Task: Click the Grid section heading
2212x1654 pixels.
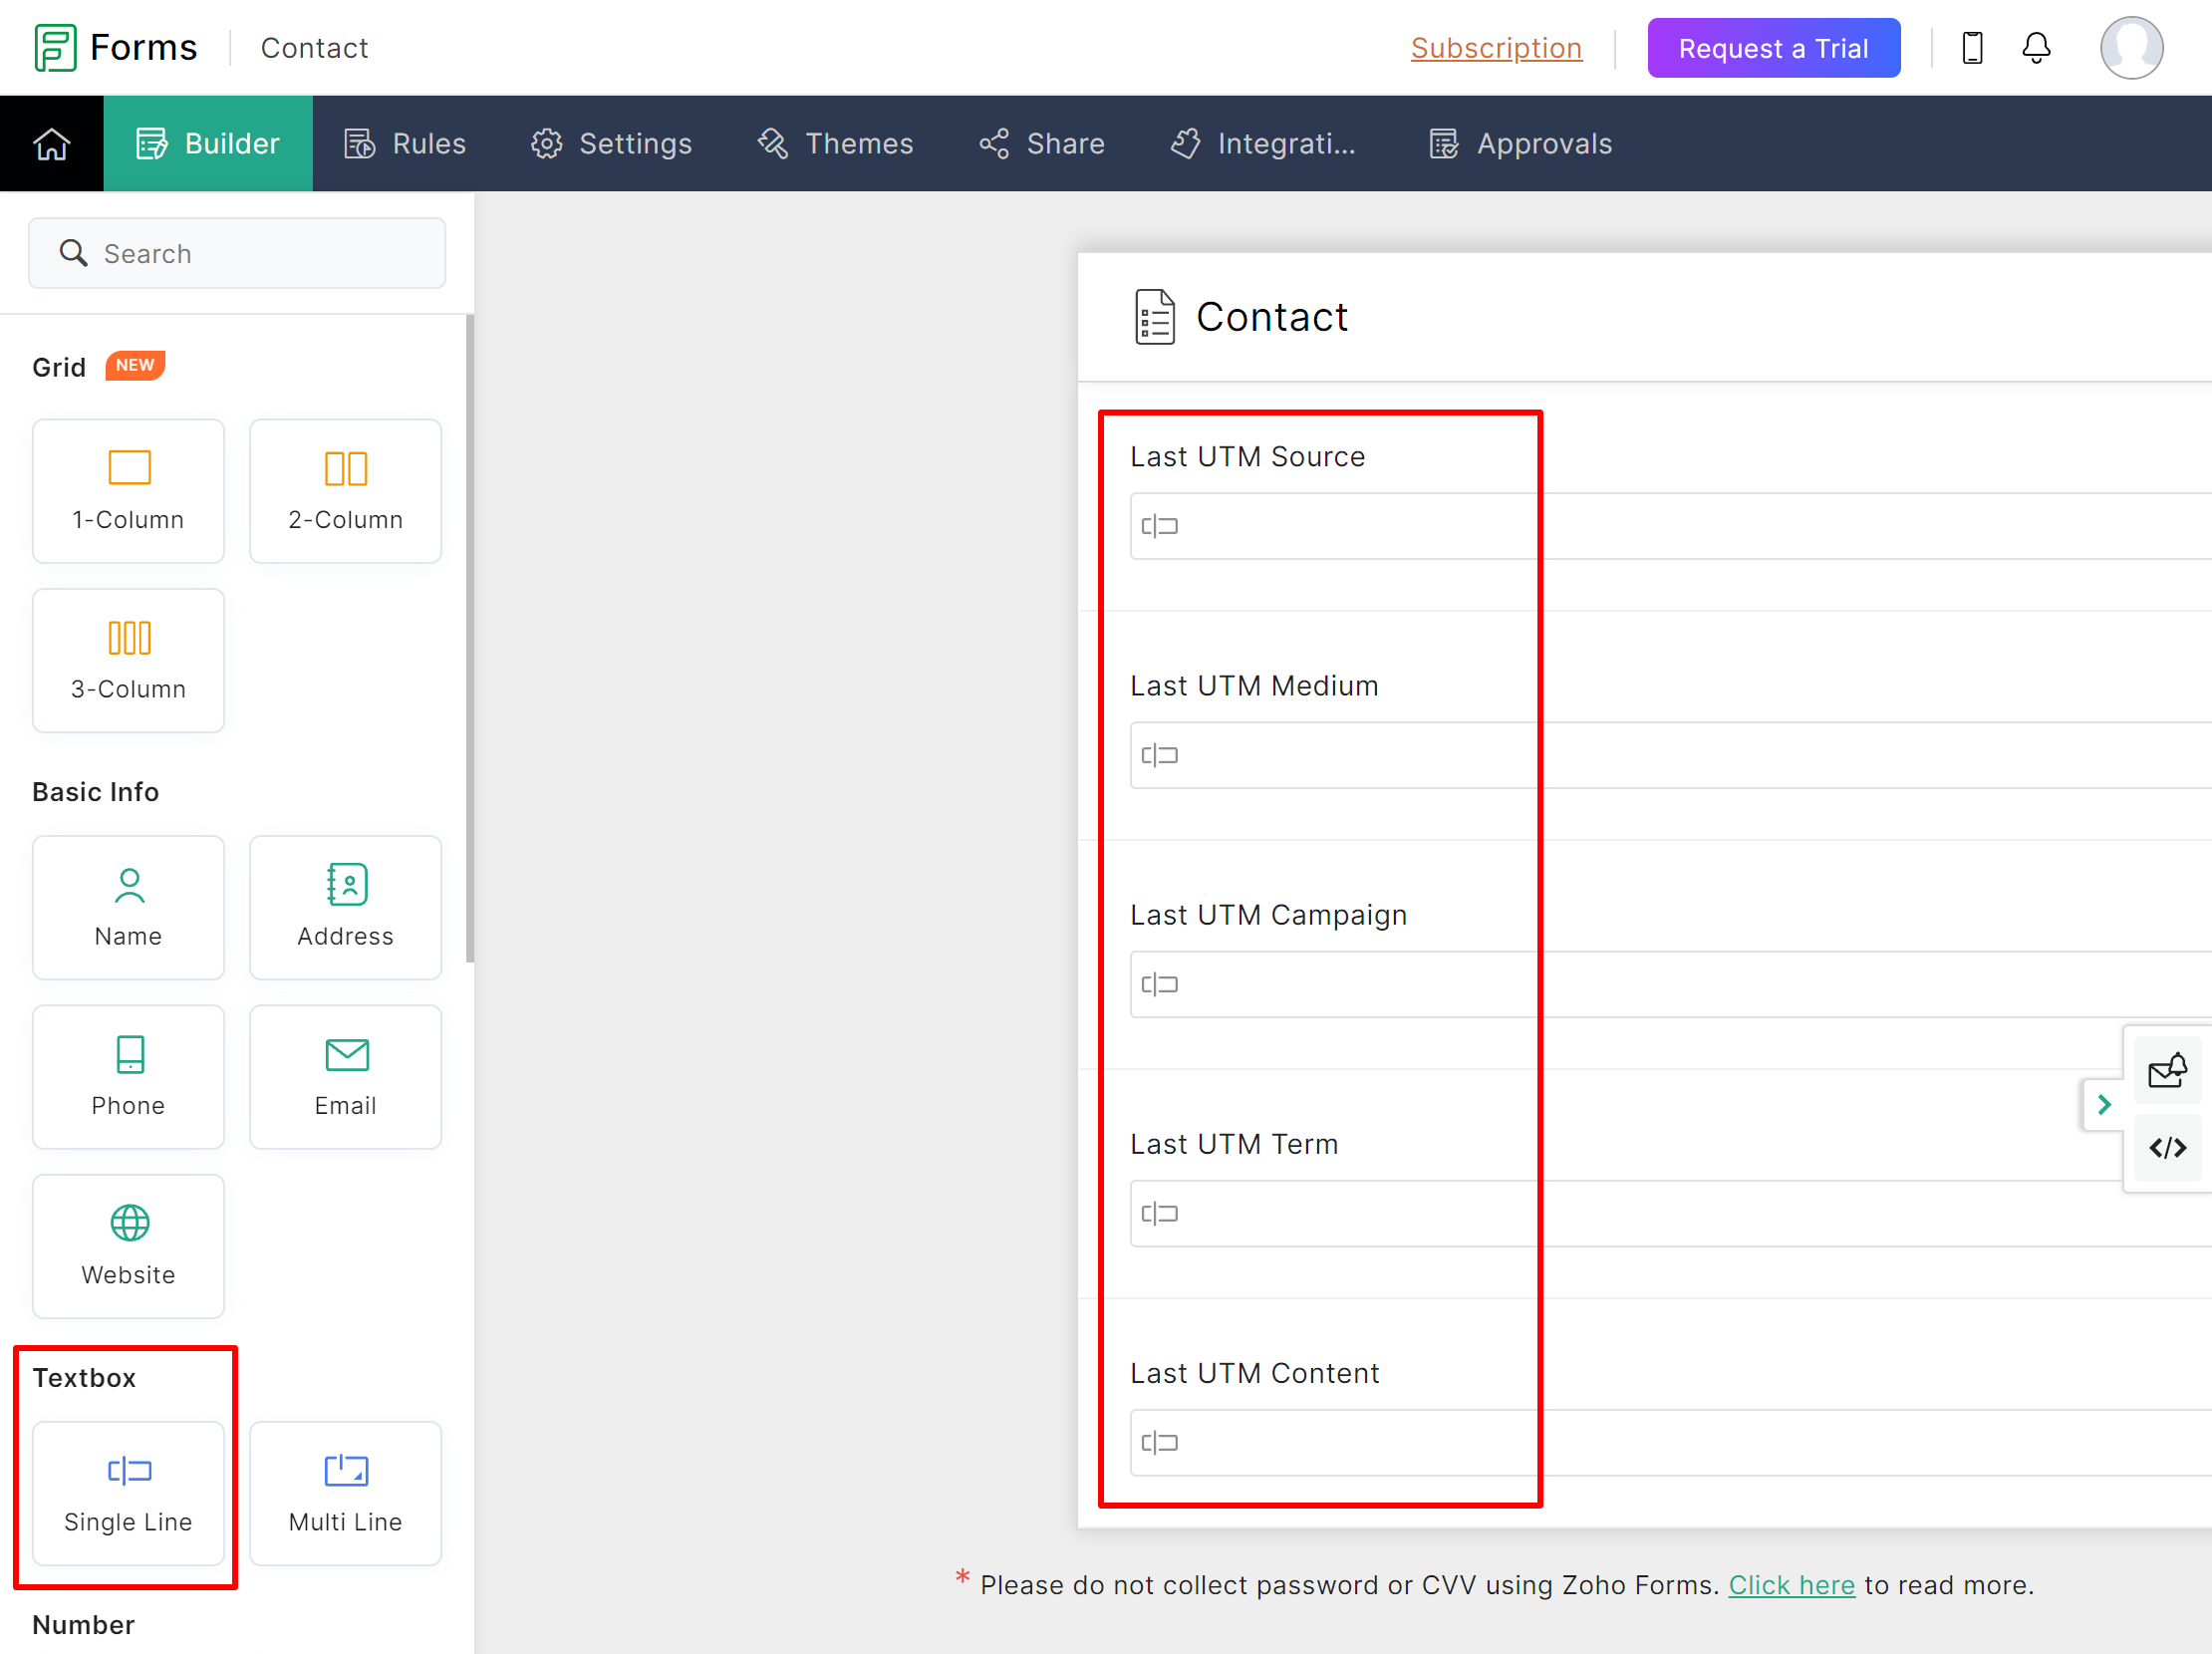Action: pos(59,367)
